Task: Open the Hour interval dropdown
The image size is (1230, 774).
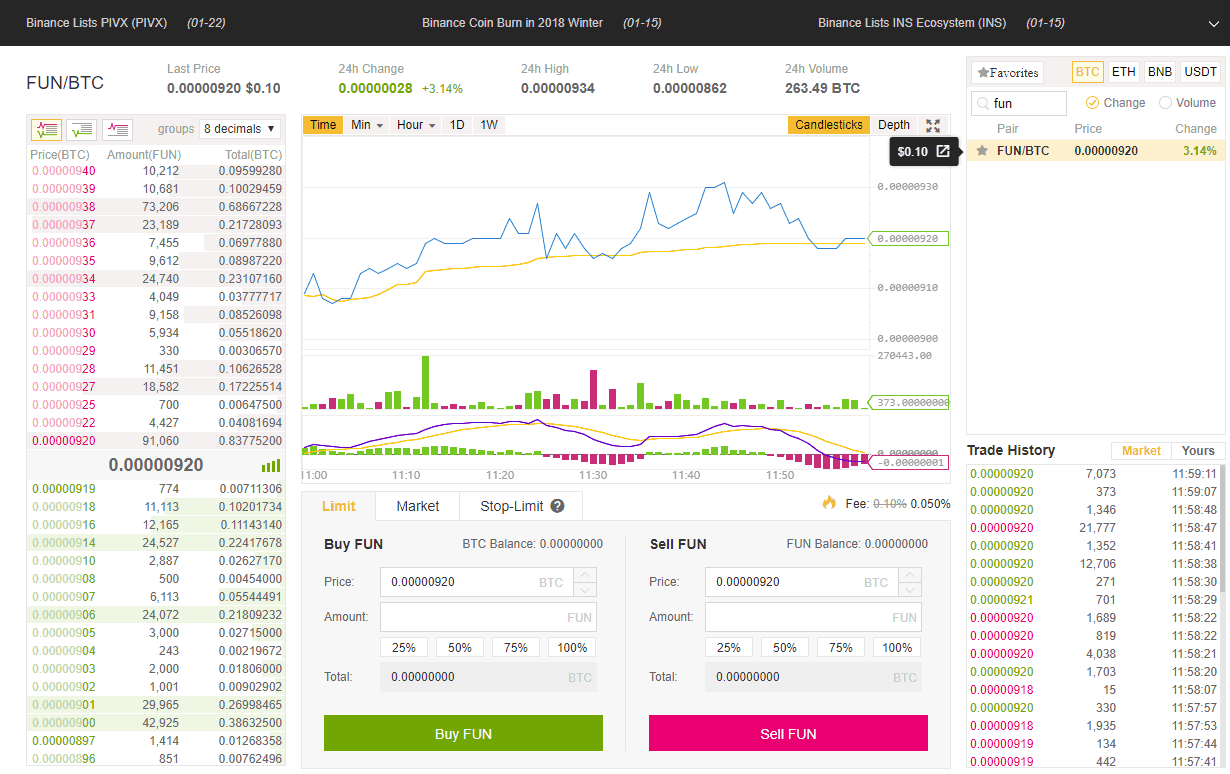Action: [416, 125]
